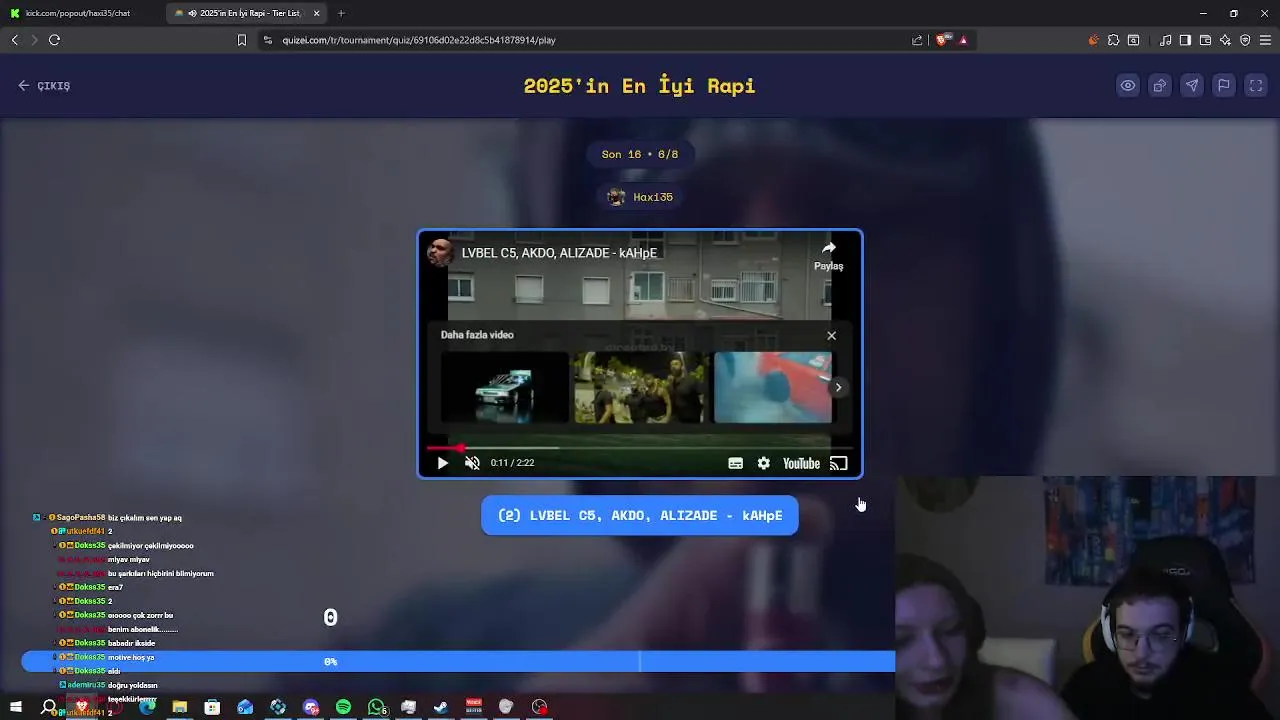Reload the quizei page

(x=54, y=40)
